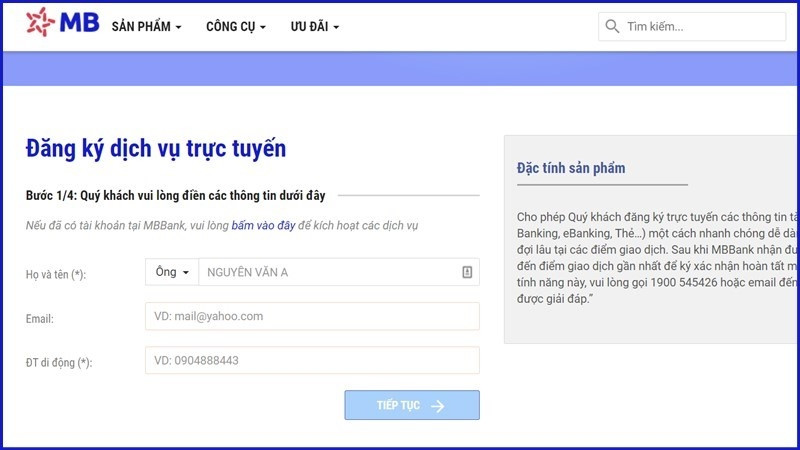Click the contact card icon in name field

[467, 272]
